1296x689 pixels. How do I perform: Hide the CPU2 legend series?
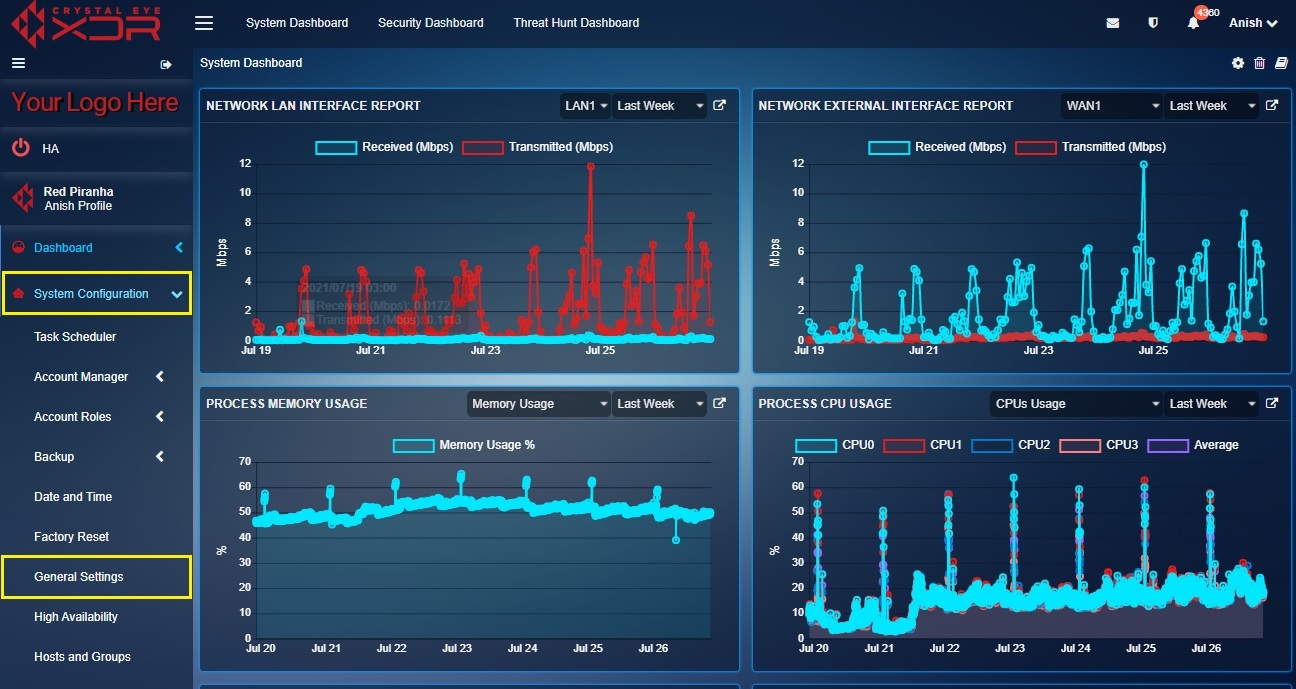click(1010, 445)
